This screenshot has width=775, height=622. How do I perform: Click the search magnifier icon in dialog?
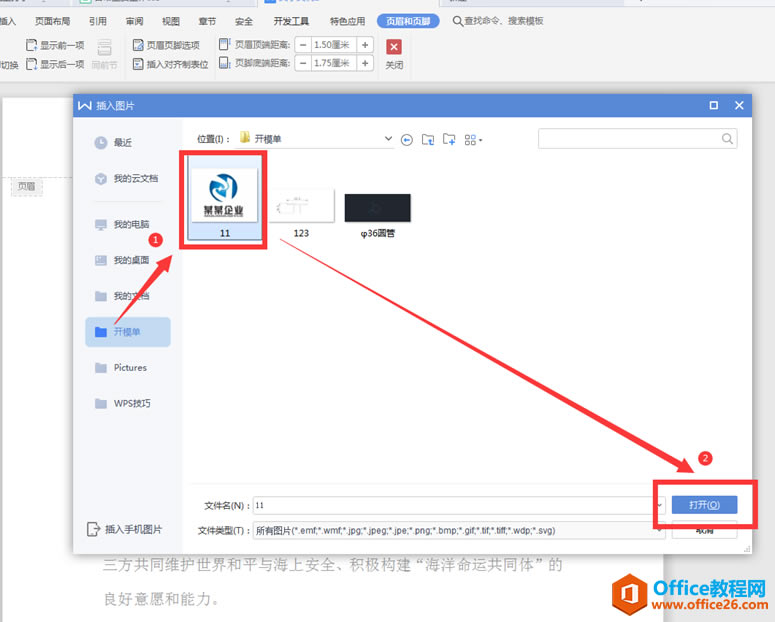tap(727, 139)
